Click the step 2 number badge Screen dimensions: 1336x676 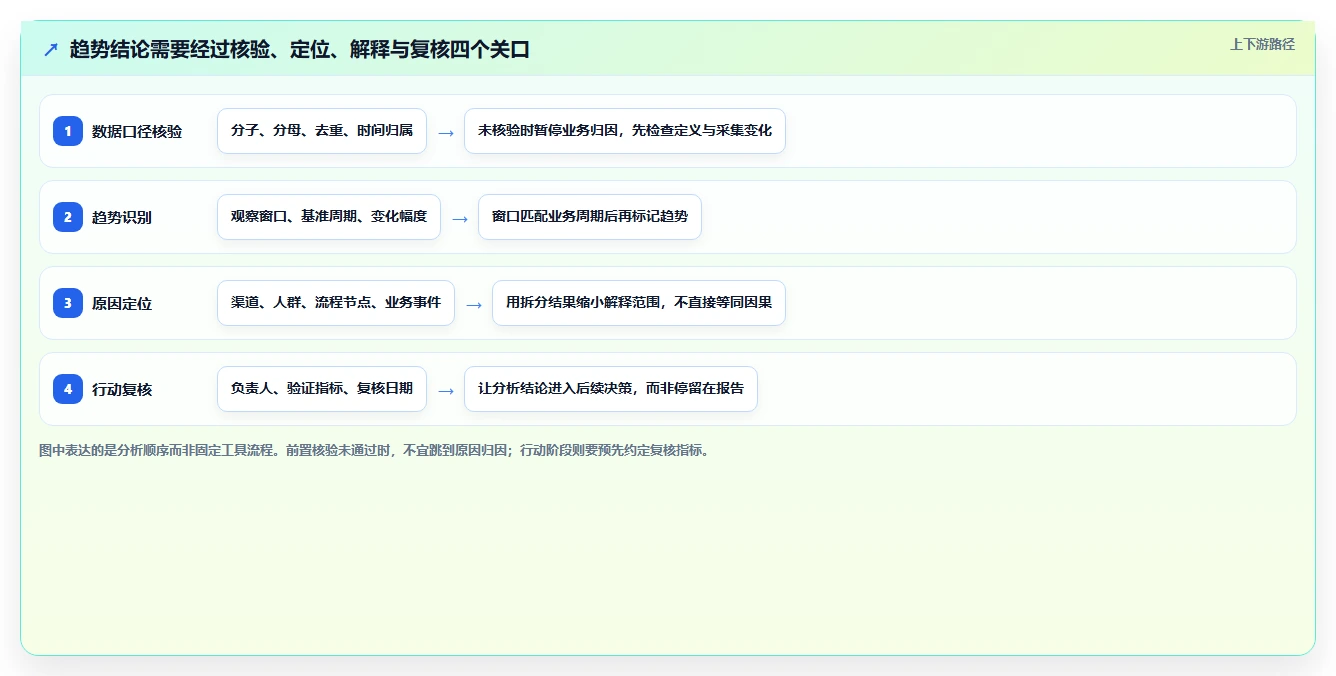tap(68, 217)
